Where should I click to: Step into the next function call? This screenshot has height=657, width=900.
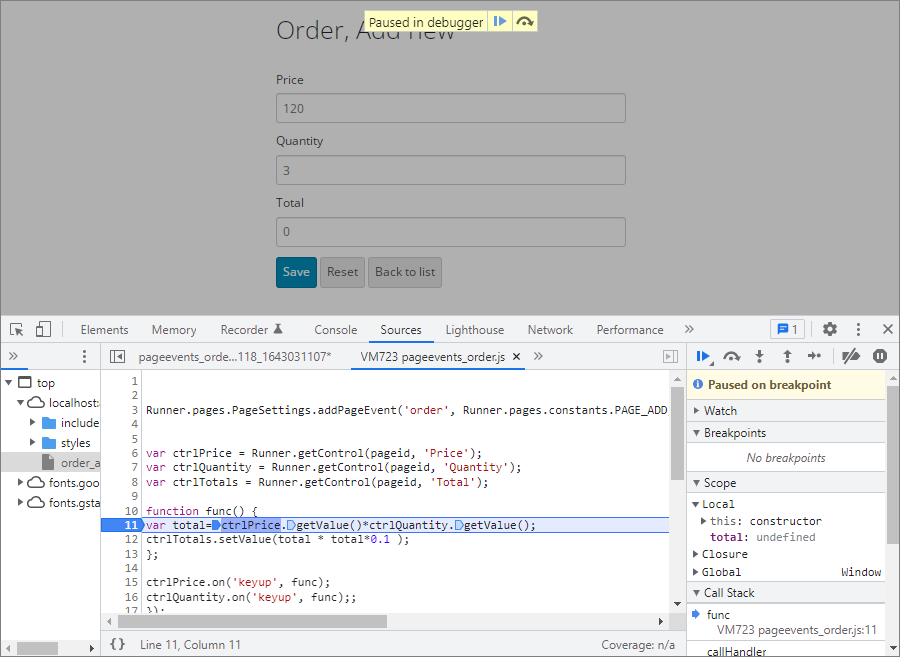point(759,356)
